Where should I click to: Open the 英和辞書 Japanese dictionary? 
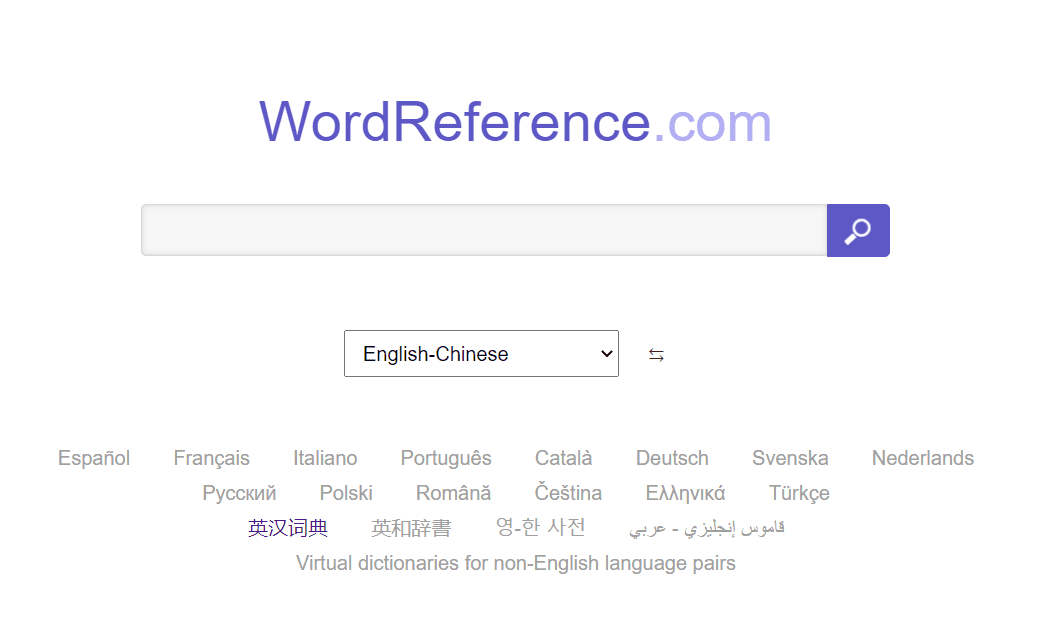411,527
